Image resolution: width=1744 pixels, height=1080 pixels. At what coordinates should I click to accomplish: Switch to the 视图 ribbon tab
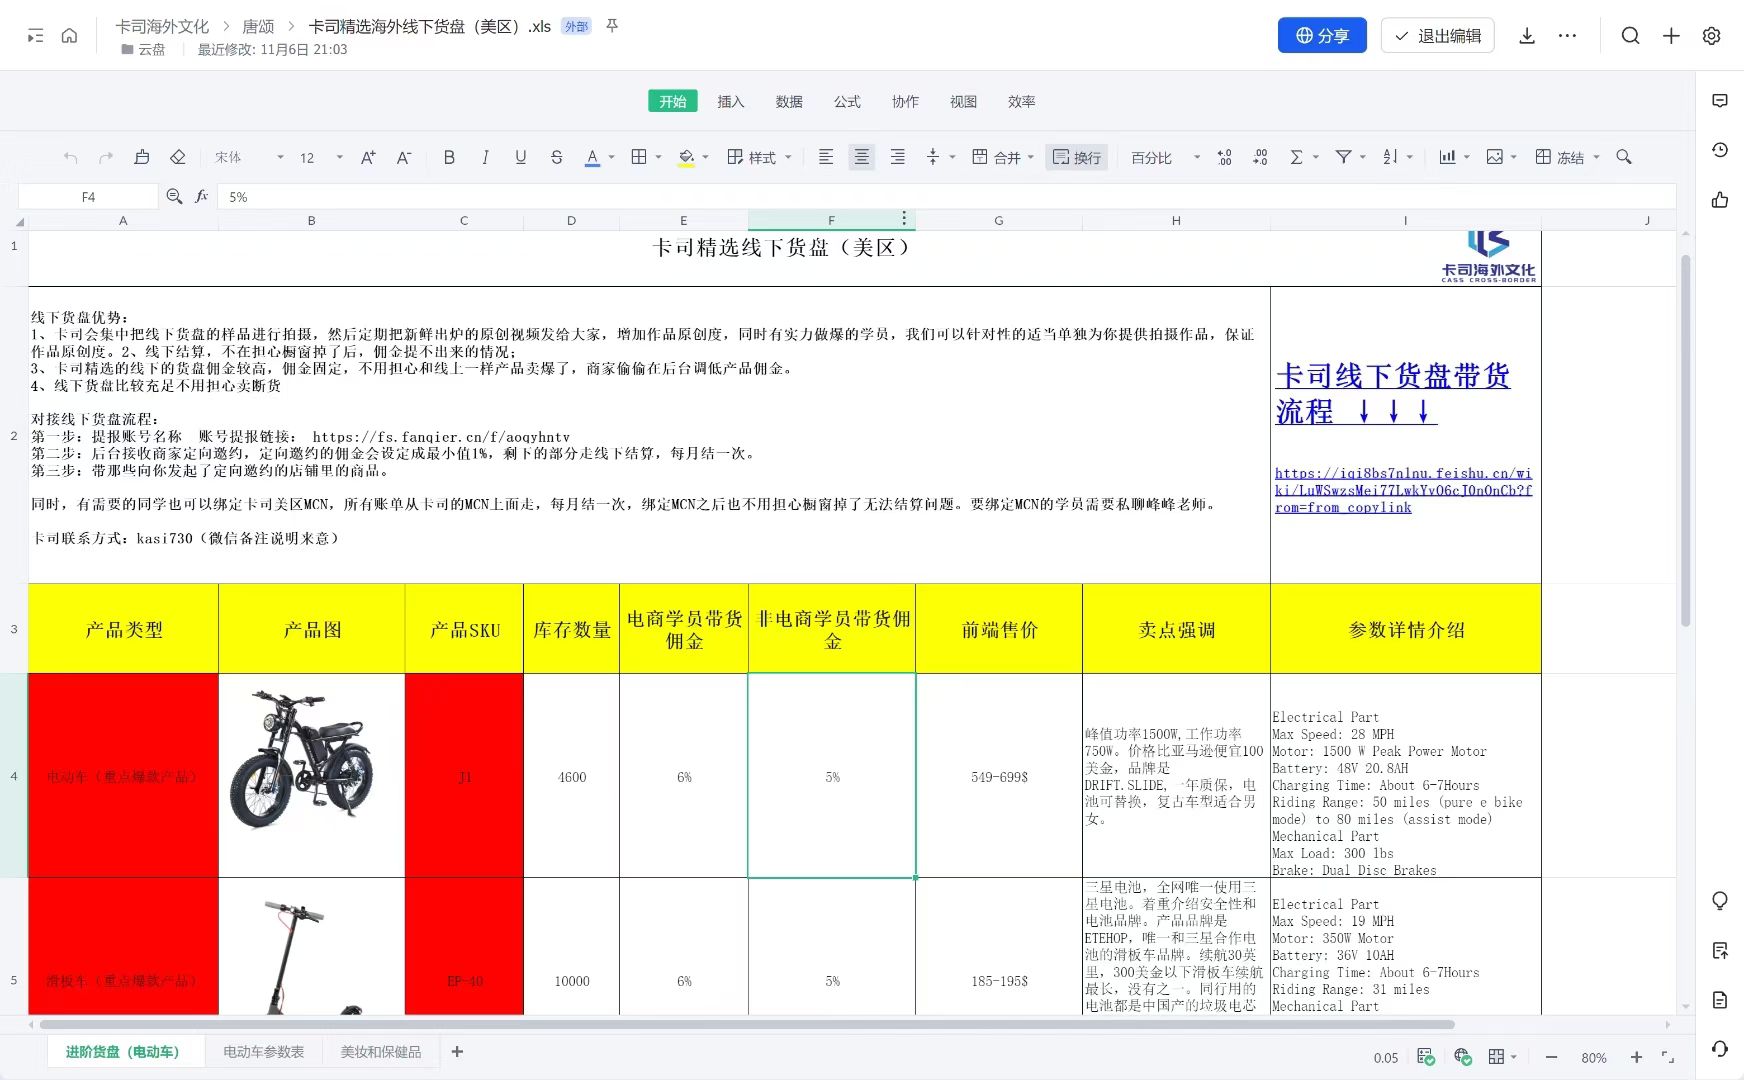click(963, 101)
